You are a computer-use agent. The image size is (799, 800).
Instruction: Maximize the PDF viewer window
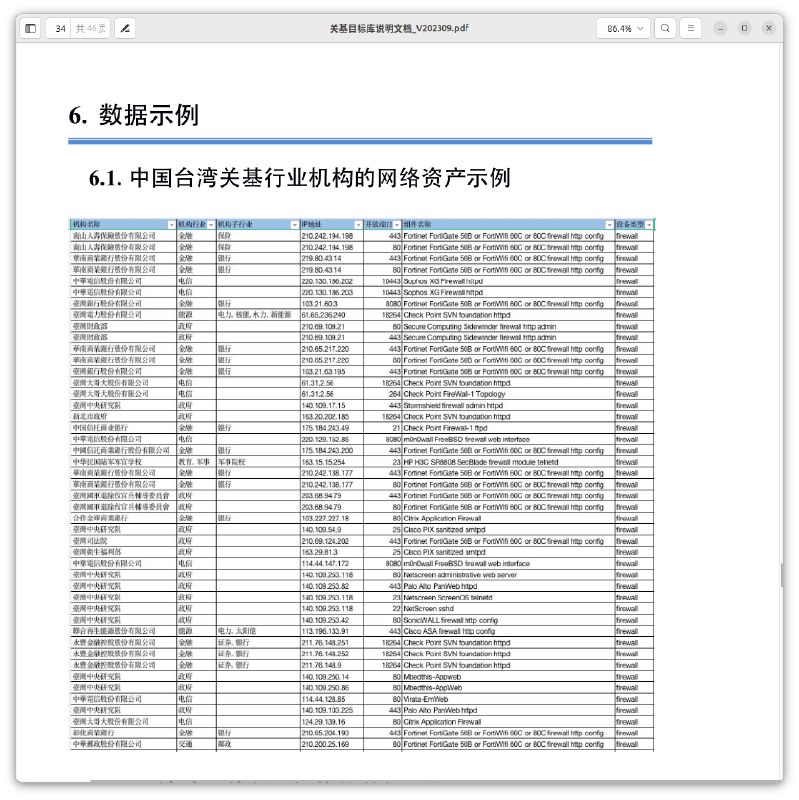pyautogui.click(x=744, y=28)
